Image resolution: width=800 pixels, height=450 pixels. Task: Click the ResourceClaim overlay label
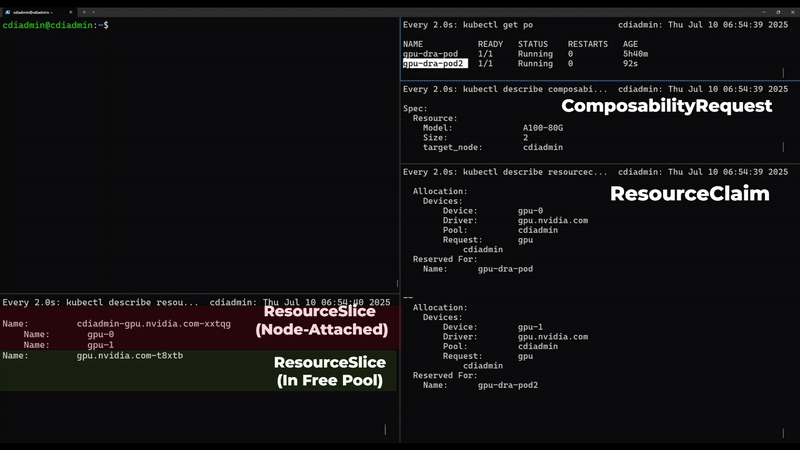689,194
